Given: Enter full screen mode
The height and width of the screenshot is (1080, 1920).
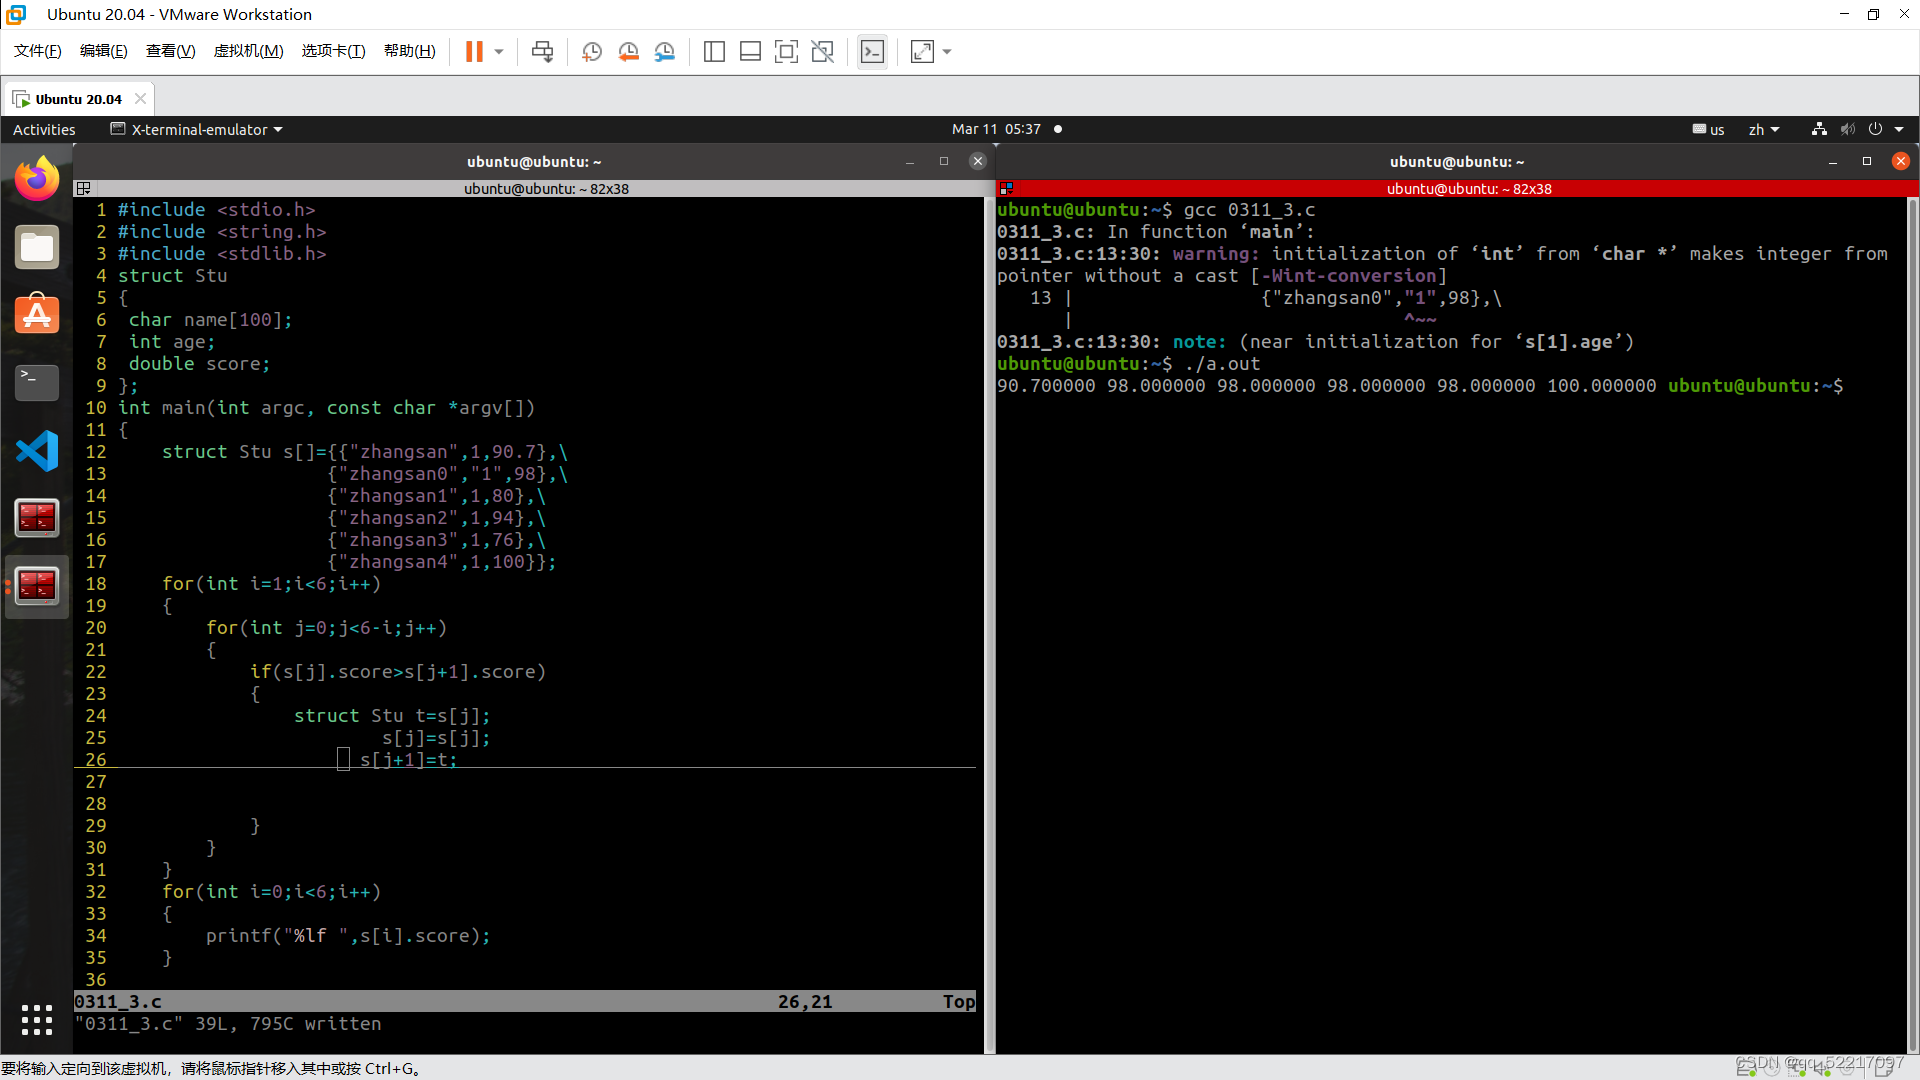Looking at the screenshot, I should pyautogui.click(x=786, y=52).
